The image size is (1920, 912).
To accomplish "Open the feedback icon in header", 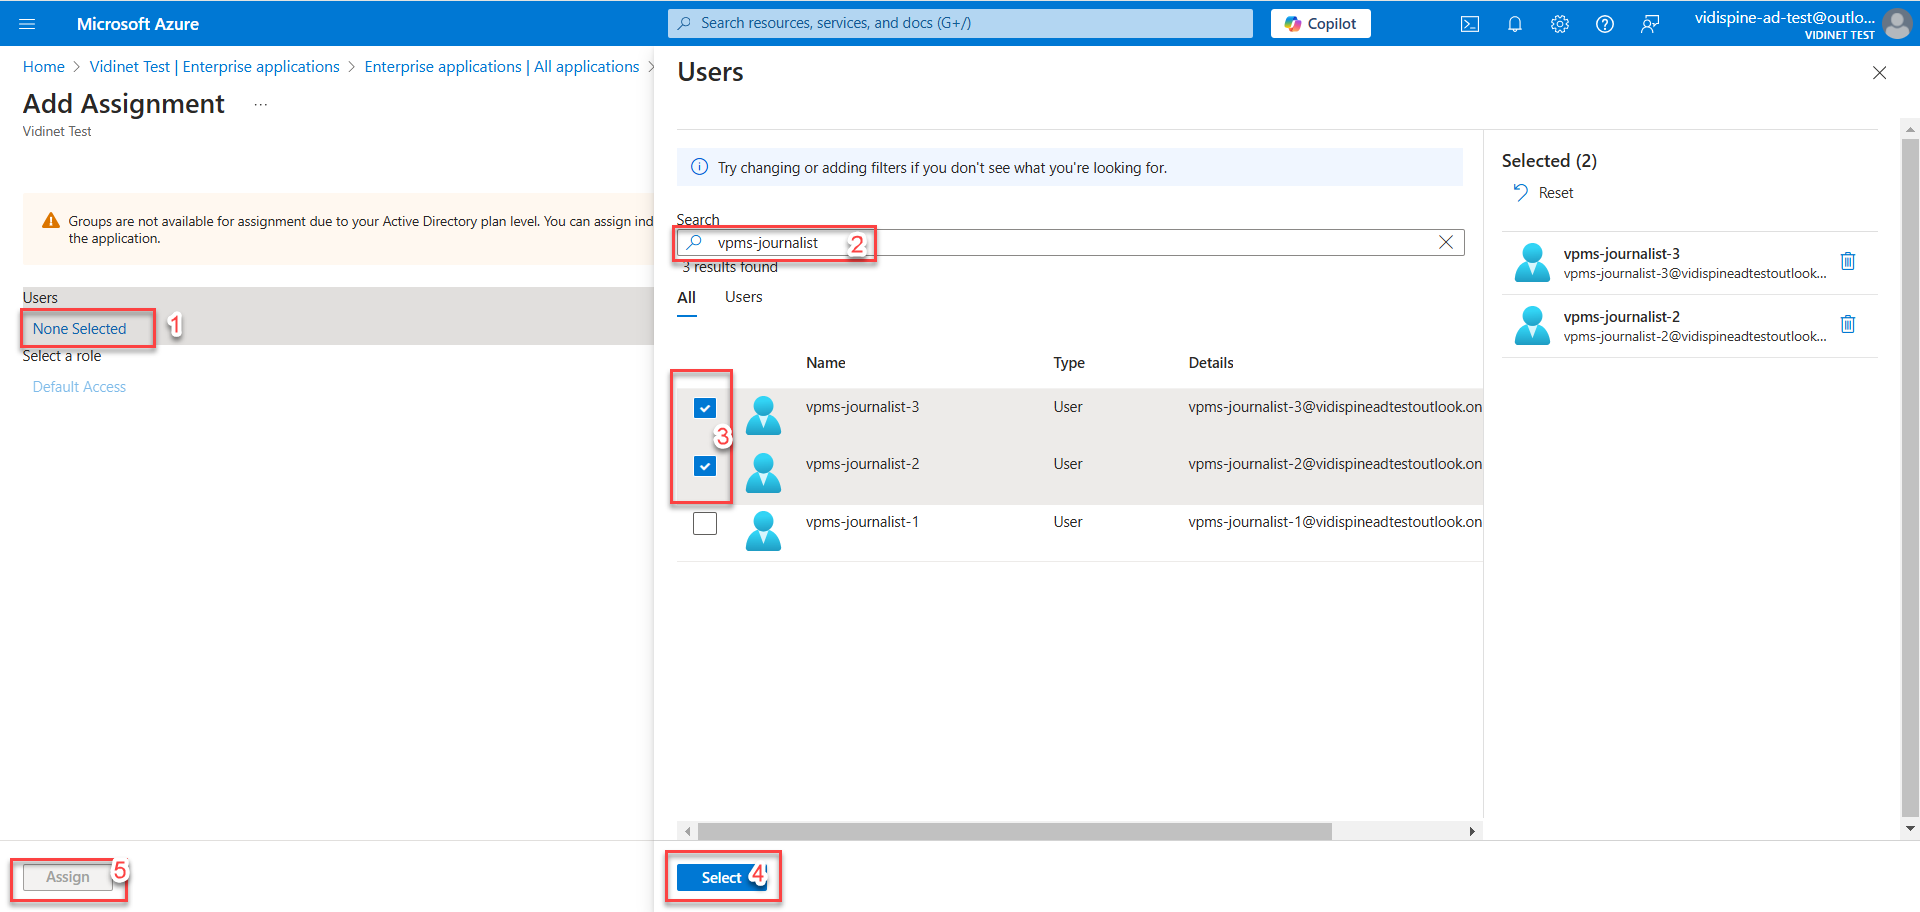I will (1649, 24).
